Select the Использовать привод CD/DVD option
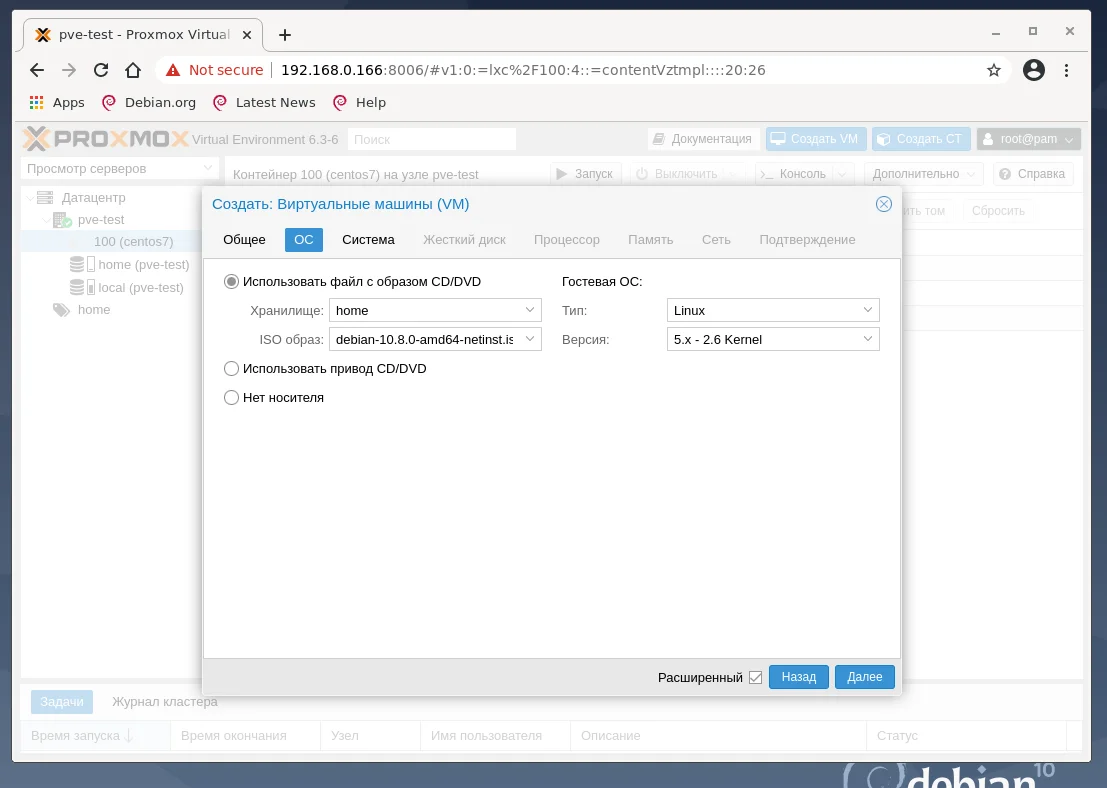Viewport: 1107px width, 788px height. click(x=231, y=368)
